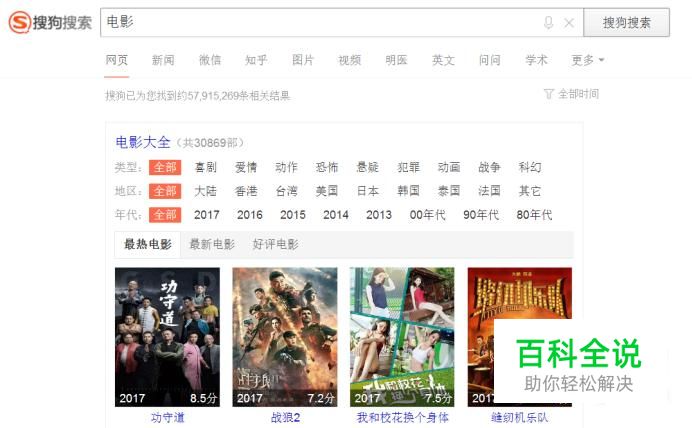The image size is (692, 428).
Task: Open the 战狼2 movie poster
Action: [x=285, y=337]
